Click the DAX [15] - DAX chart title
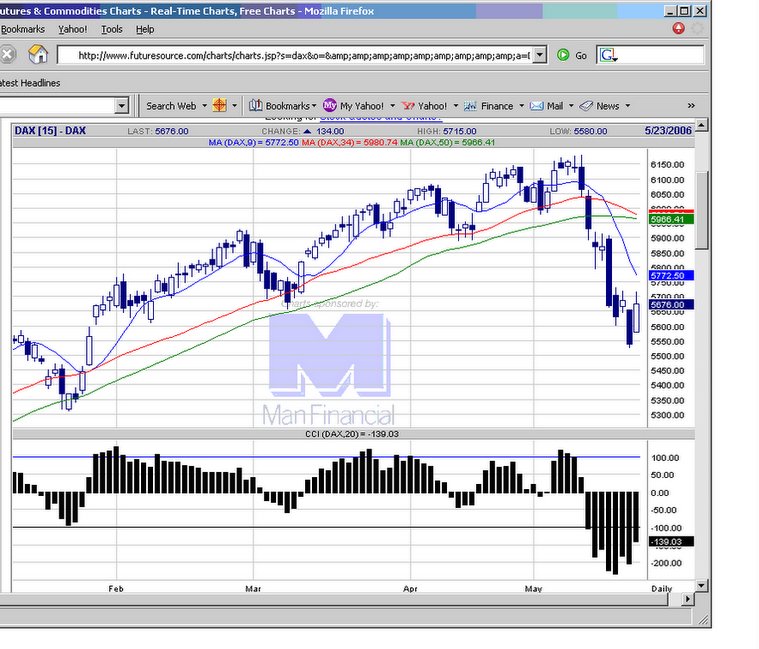This screenshot has height=649, width=759. 50,131
